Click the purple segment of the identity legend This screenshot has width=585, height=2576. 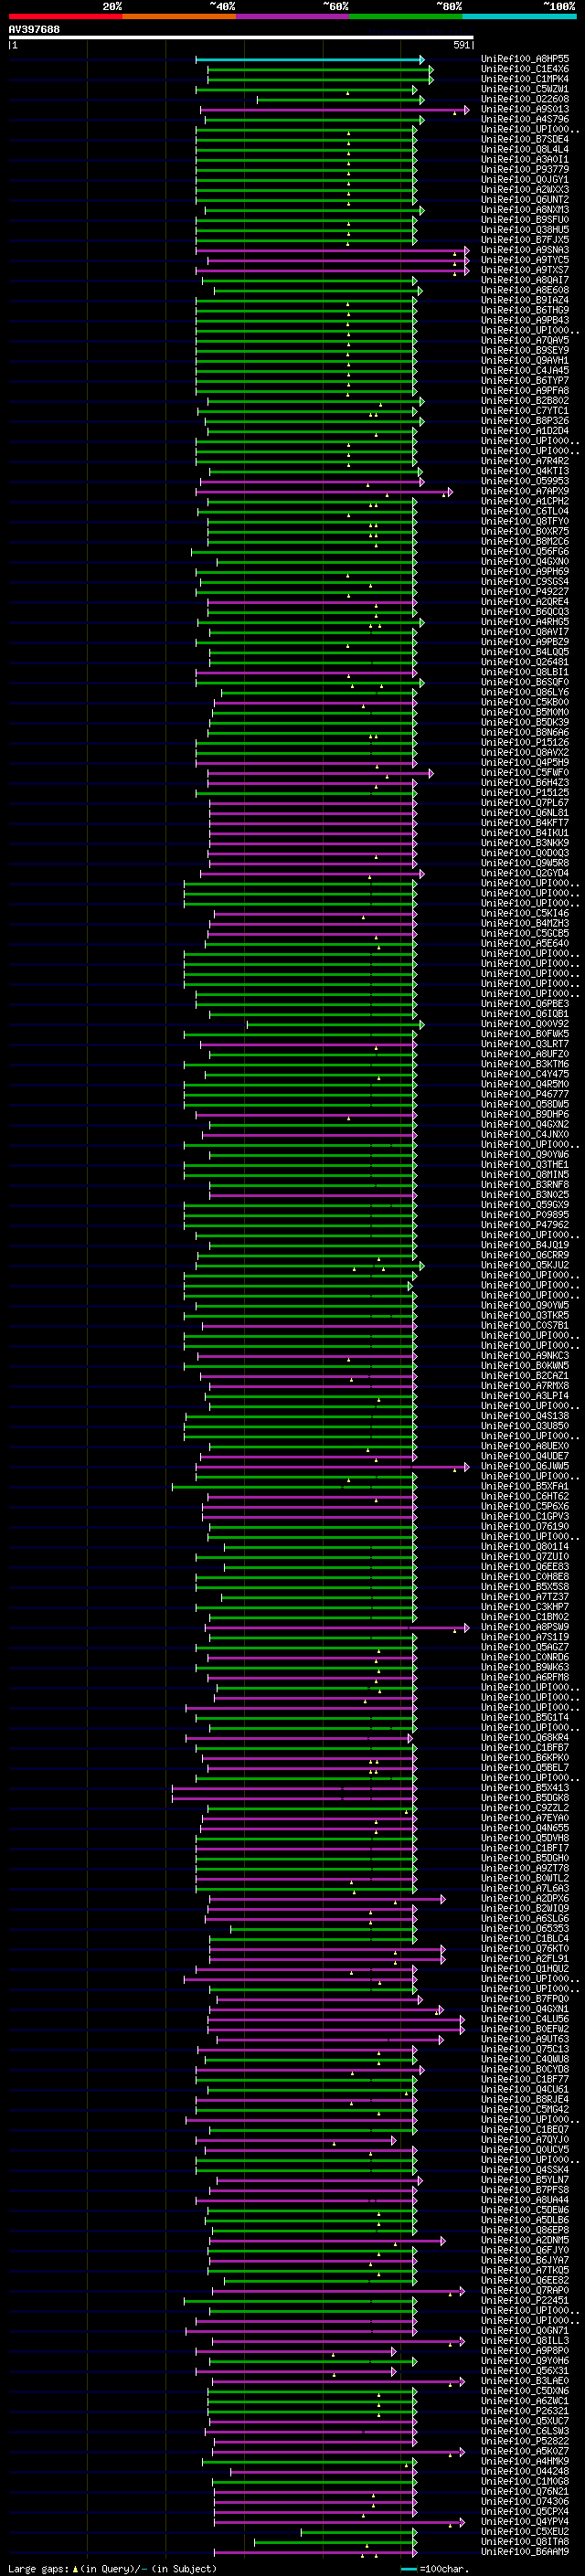[292, 16]
